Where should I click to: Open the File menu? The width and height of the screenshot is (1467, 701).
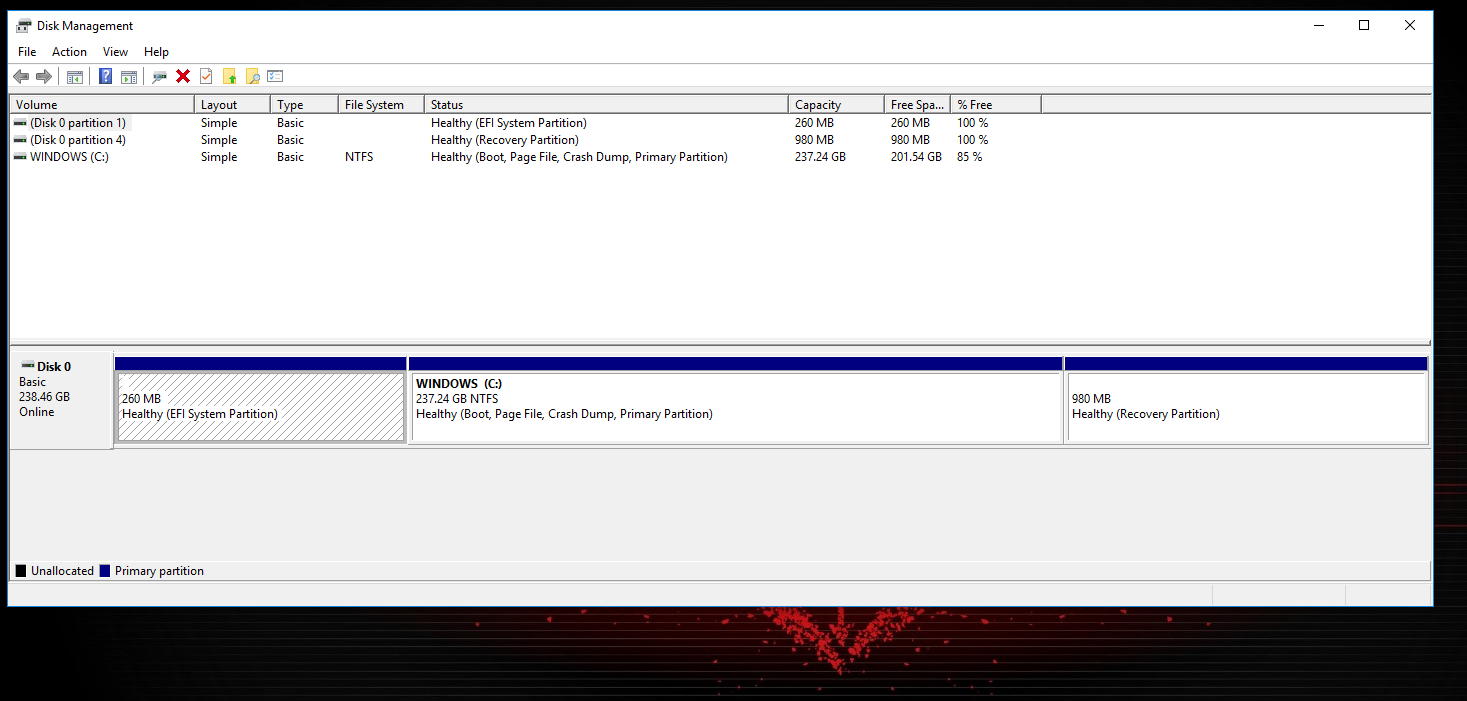pyautogui.click(x=26, y=51)
